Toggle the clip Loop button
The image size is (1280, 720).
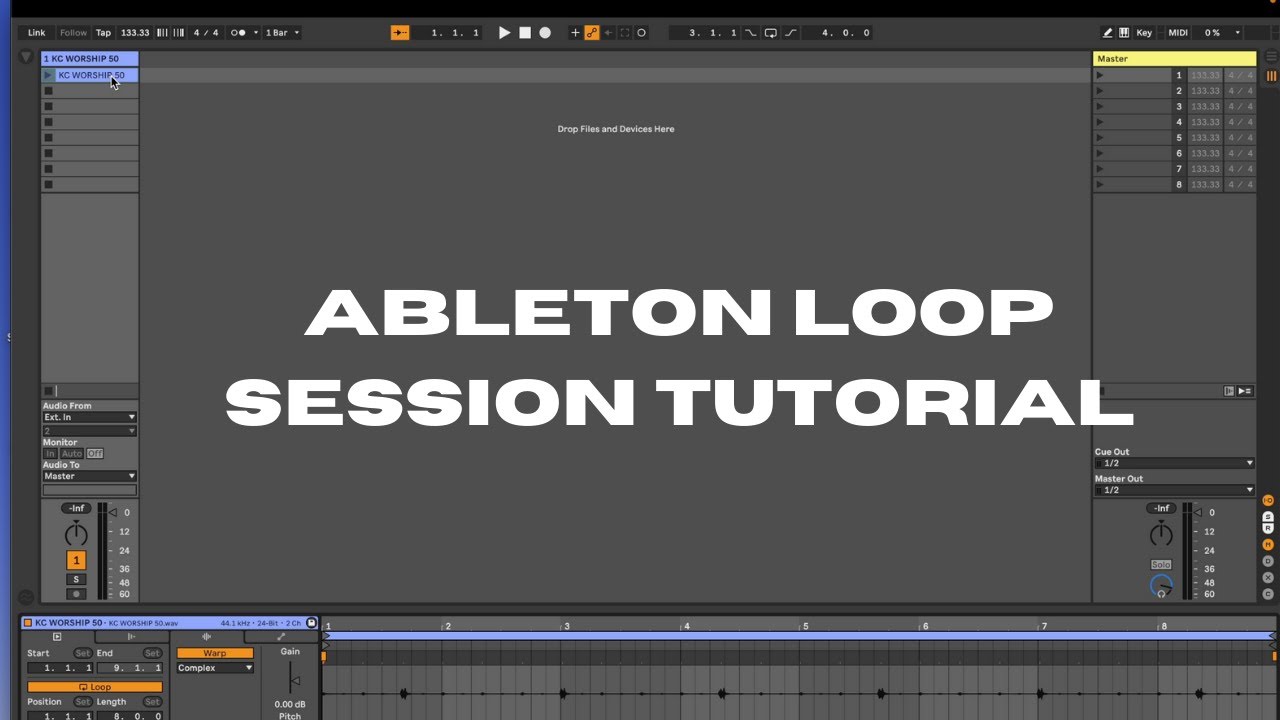[x=95, y=688]
